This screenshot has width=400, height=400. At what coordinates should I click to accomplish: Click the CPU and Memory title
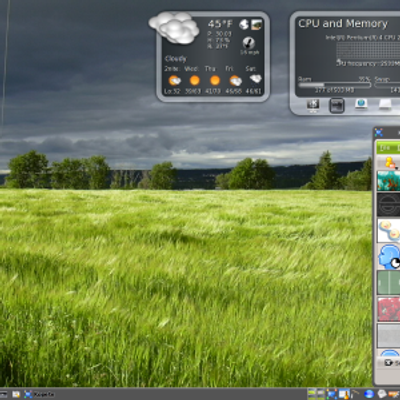(x=343, y=24)
